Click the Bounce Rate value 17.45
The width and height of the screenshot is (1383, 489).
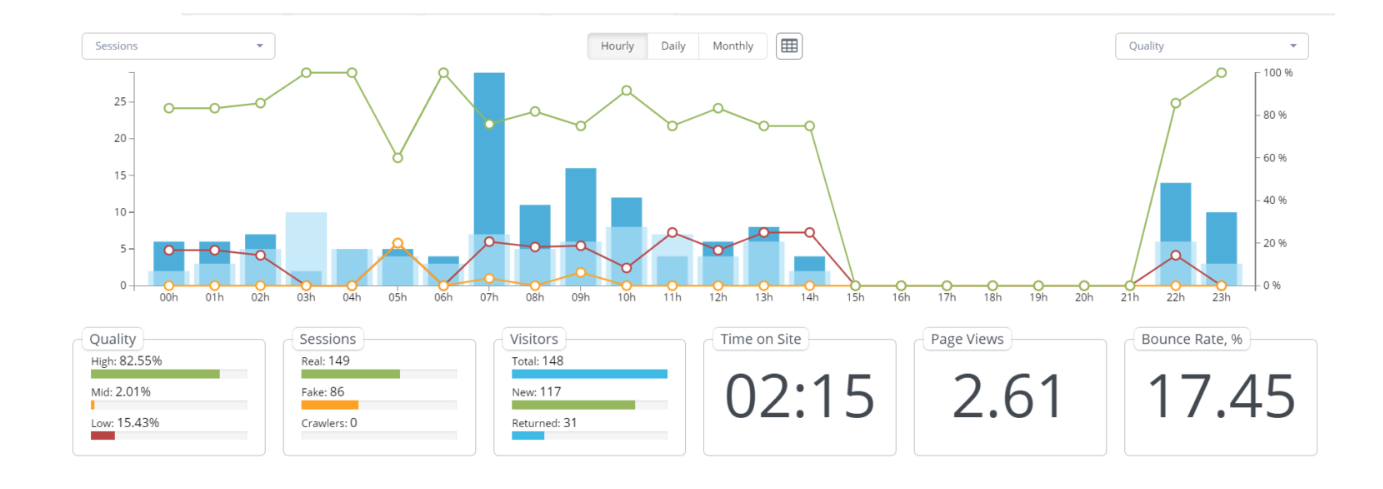[1220, 396]
